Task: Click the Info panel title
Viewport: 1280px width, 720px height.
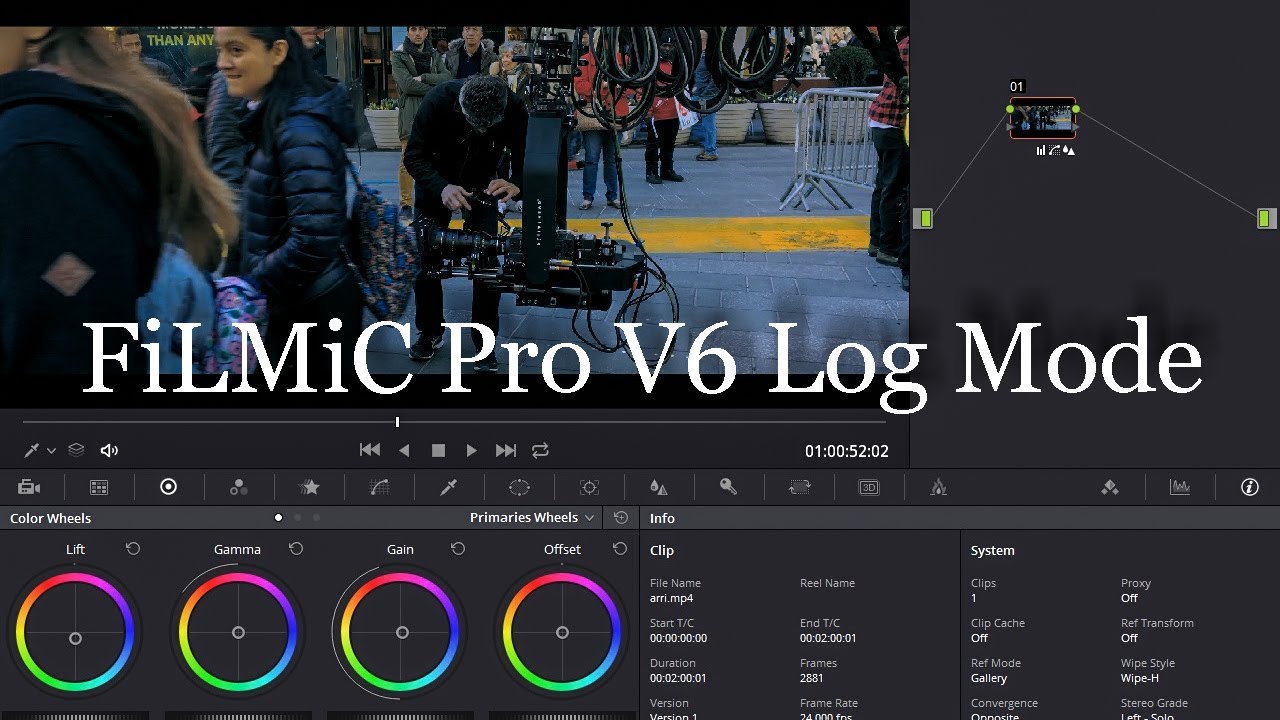Action: 662,518
